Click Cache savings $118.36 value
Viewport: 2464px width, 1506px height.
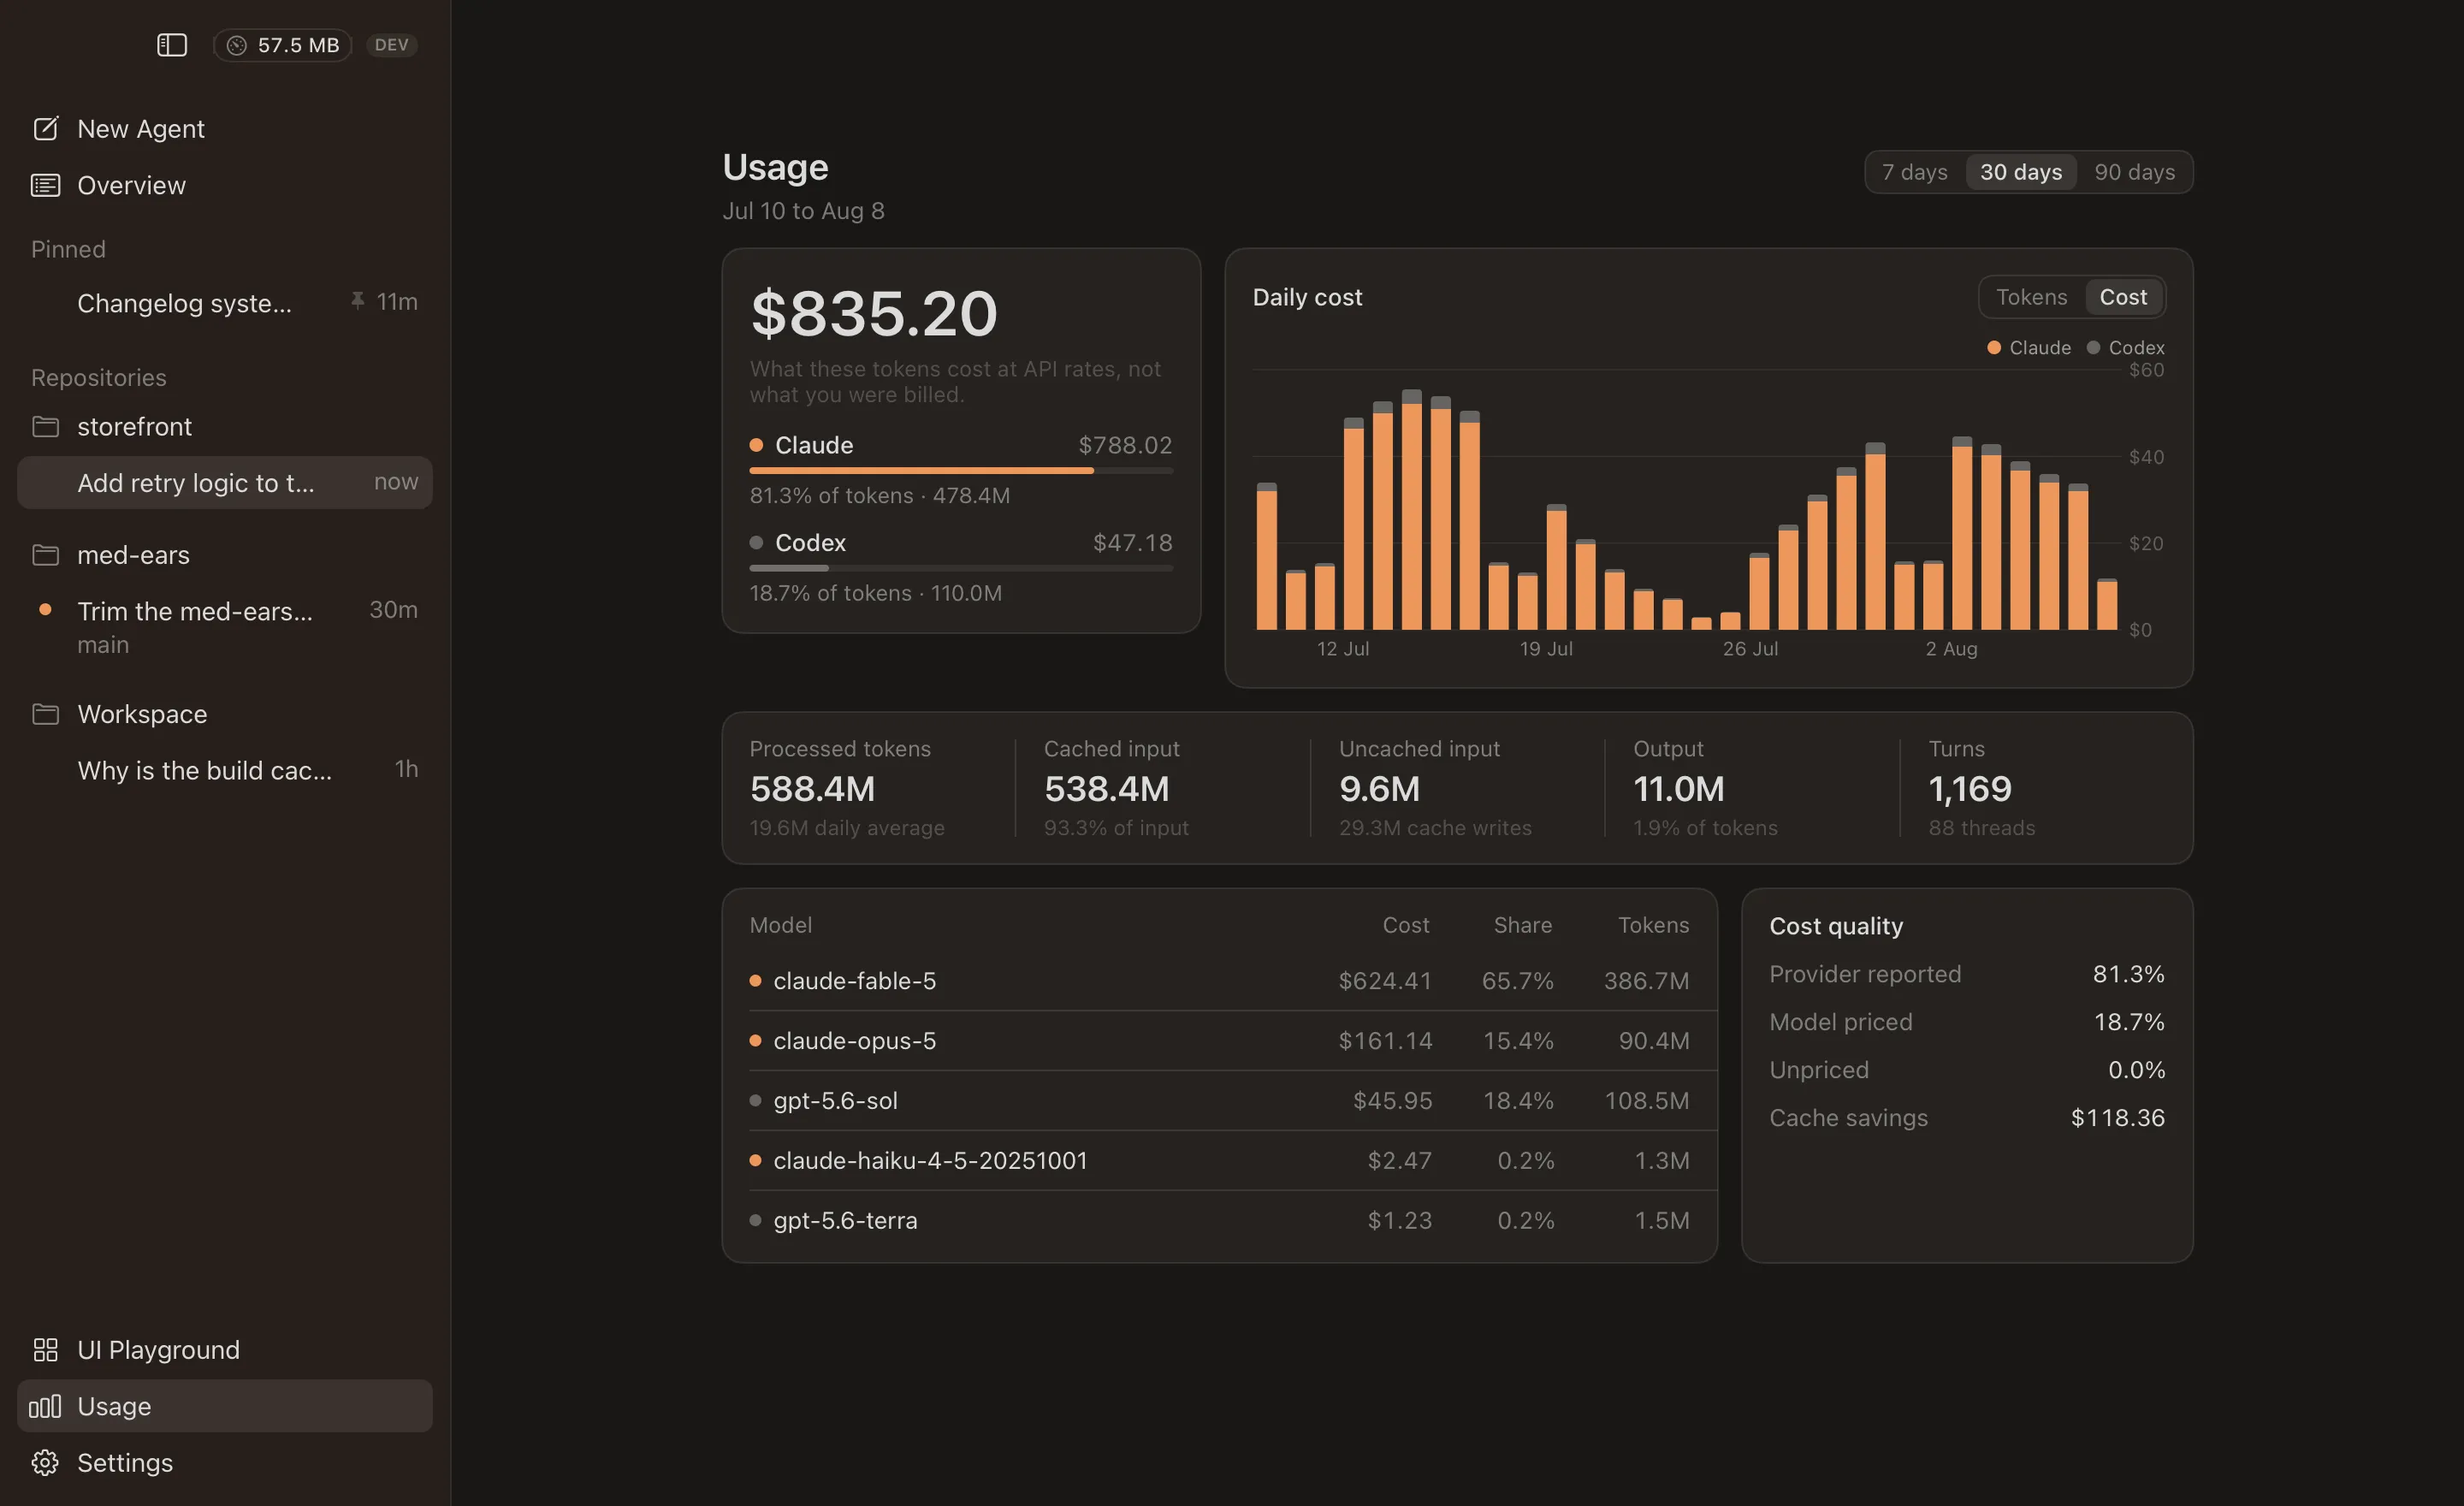[x=2117, y=1118]
